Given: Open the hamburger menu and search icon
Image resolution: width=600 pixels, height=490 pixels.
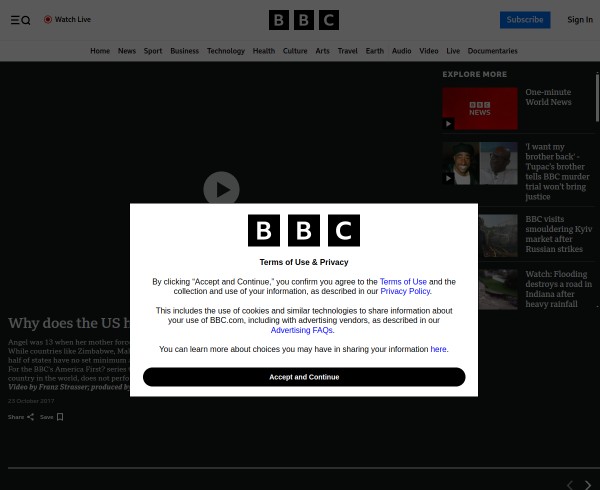Looking at the screenshot, I should 20,20.
